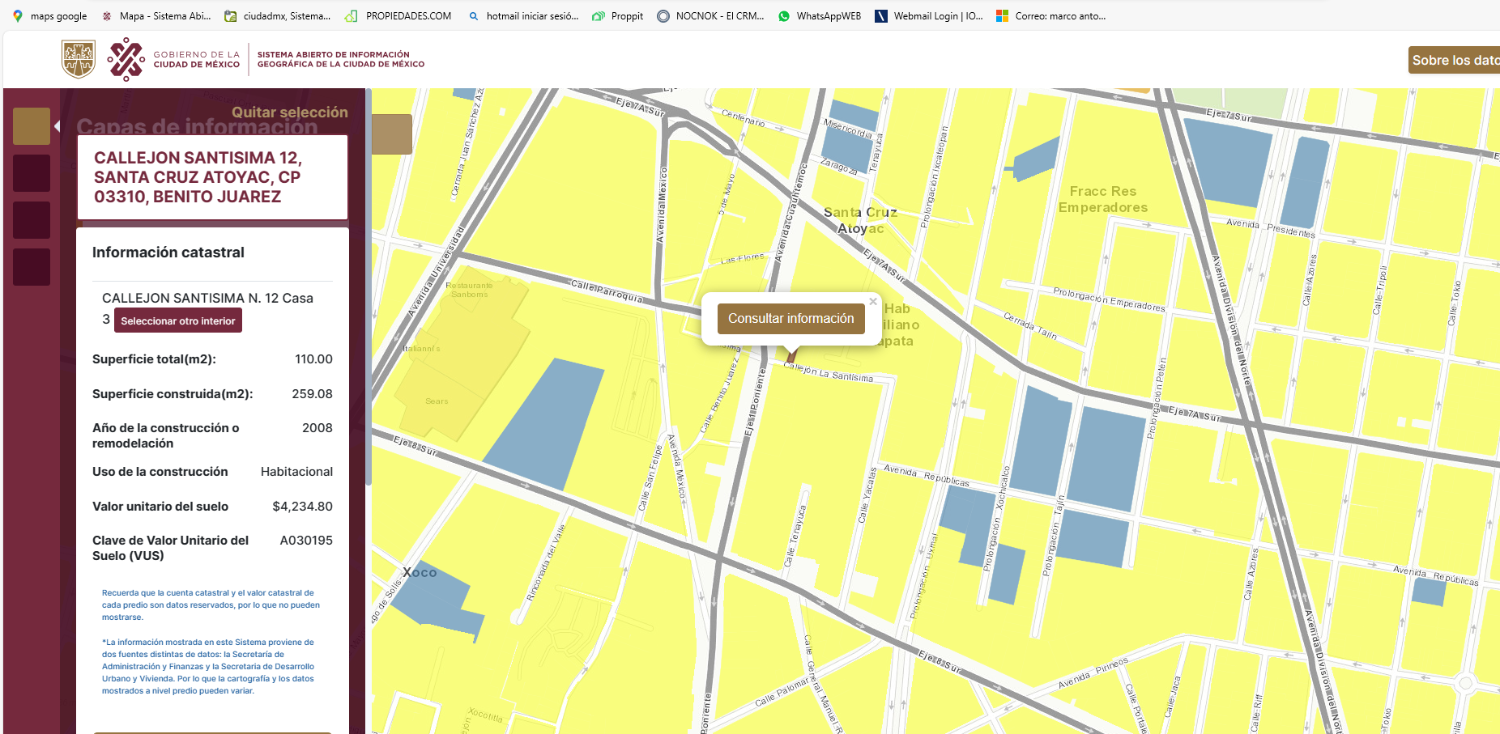The image size is (1500, 734).
Task: Open the PROPIEDADES.COM bookmark
Action: (398, 16)
